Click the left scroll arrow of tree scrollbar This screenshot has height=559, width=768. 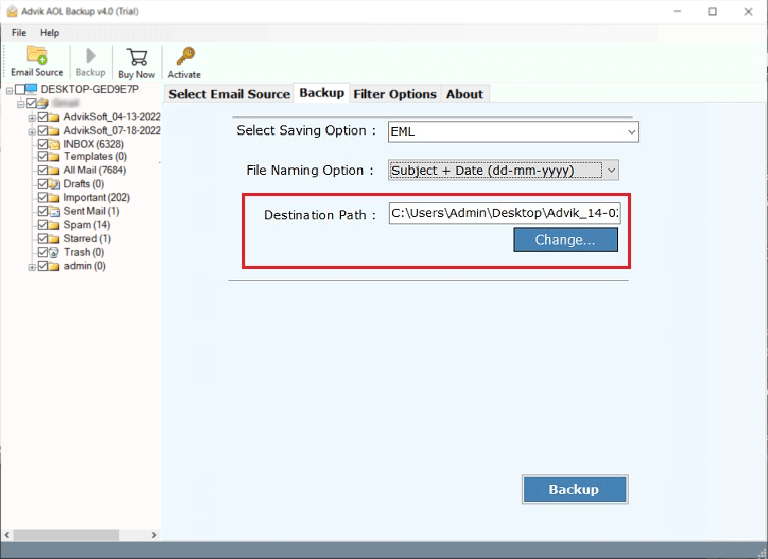tap(7, 535)
